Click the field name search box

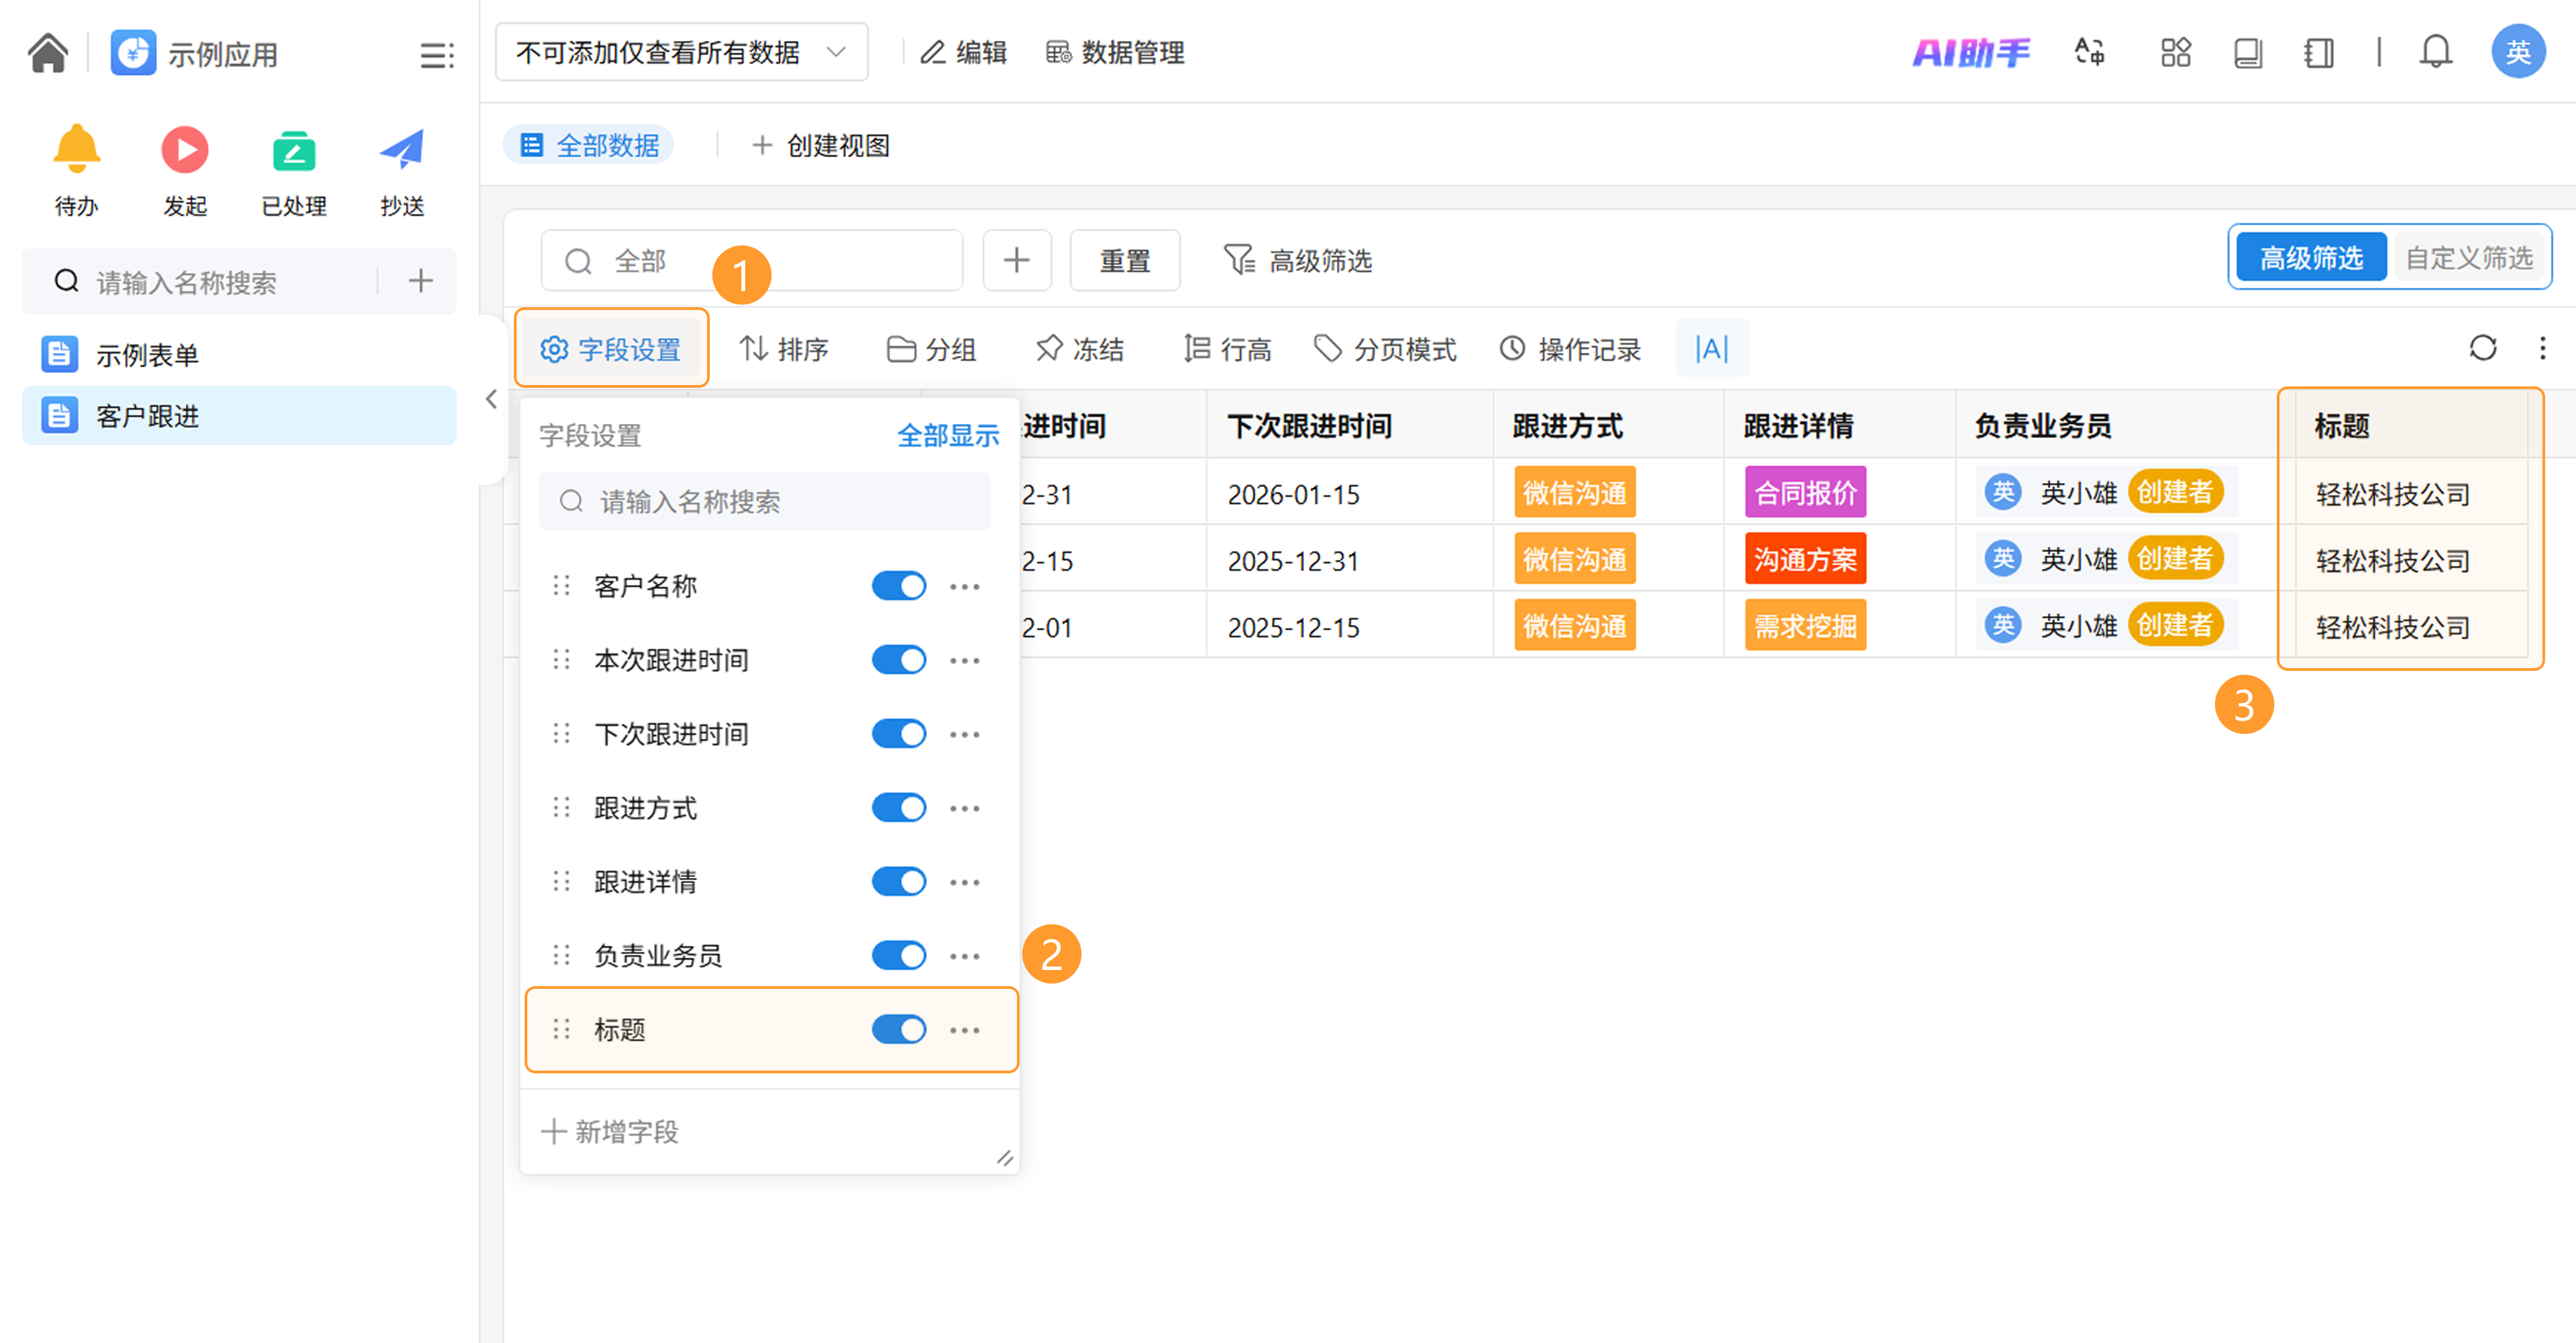pyautogui.click(x=764, y=501)
